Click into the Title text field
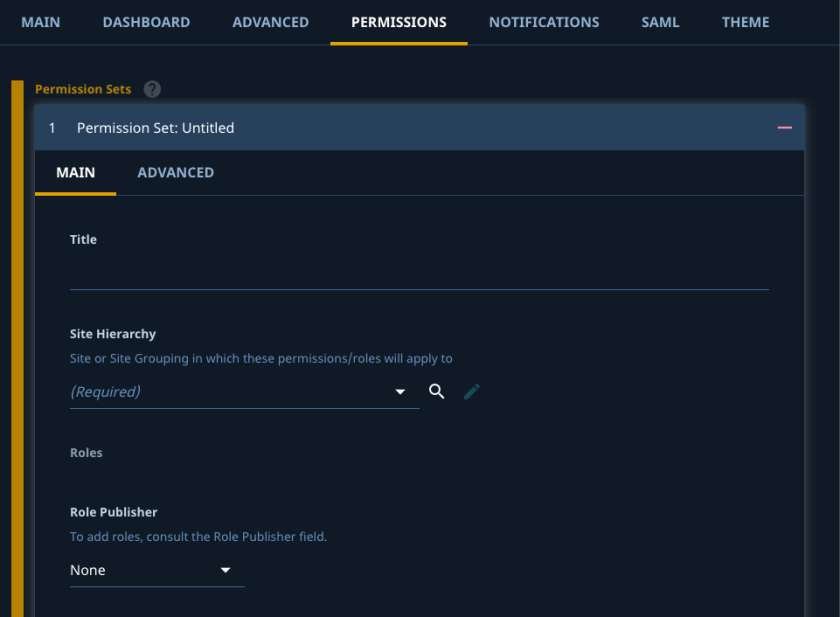840x617 pixels. (419, 273)
